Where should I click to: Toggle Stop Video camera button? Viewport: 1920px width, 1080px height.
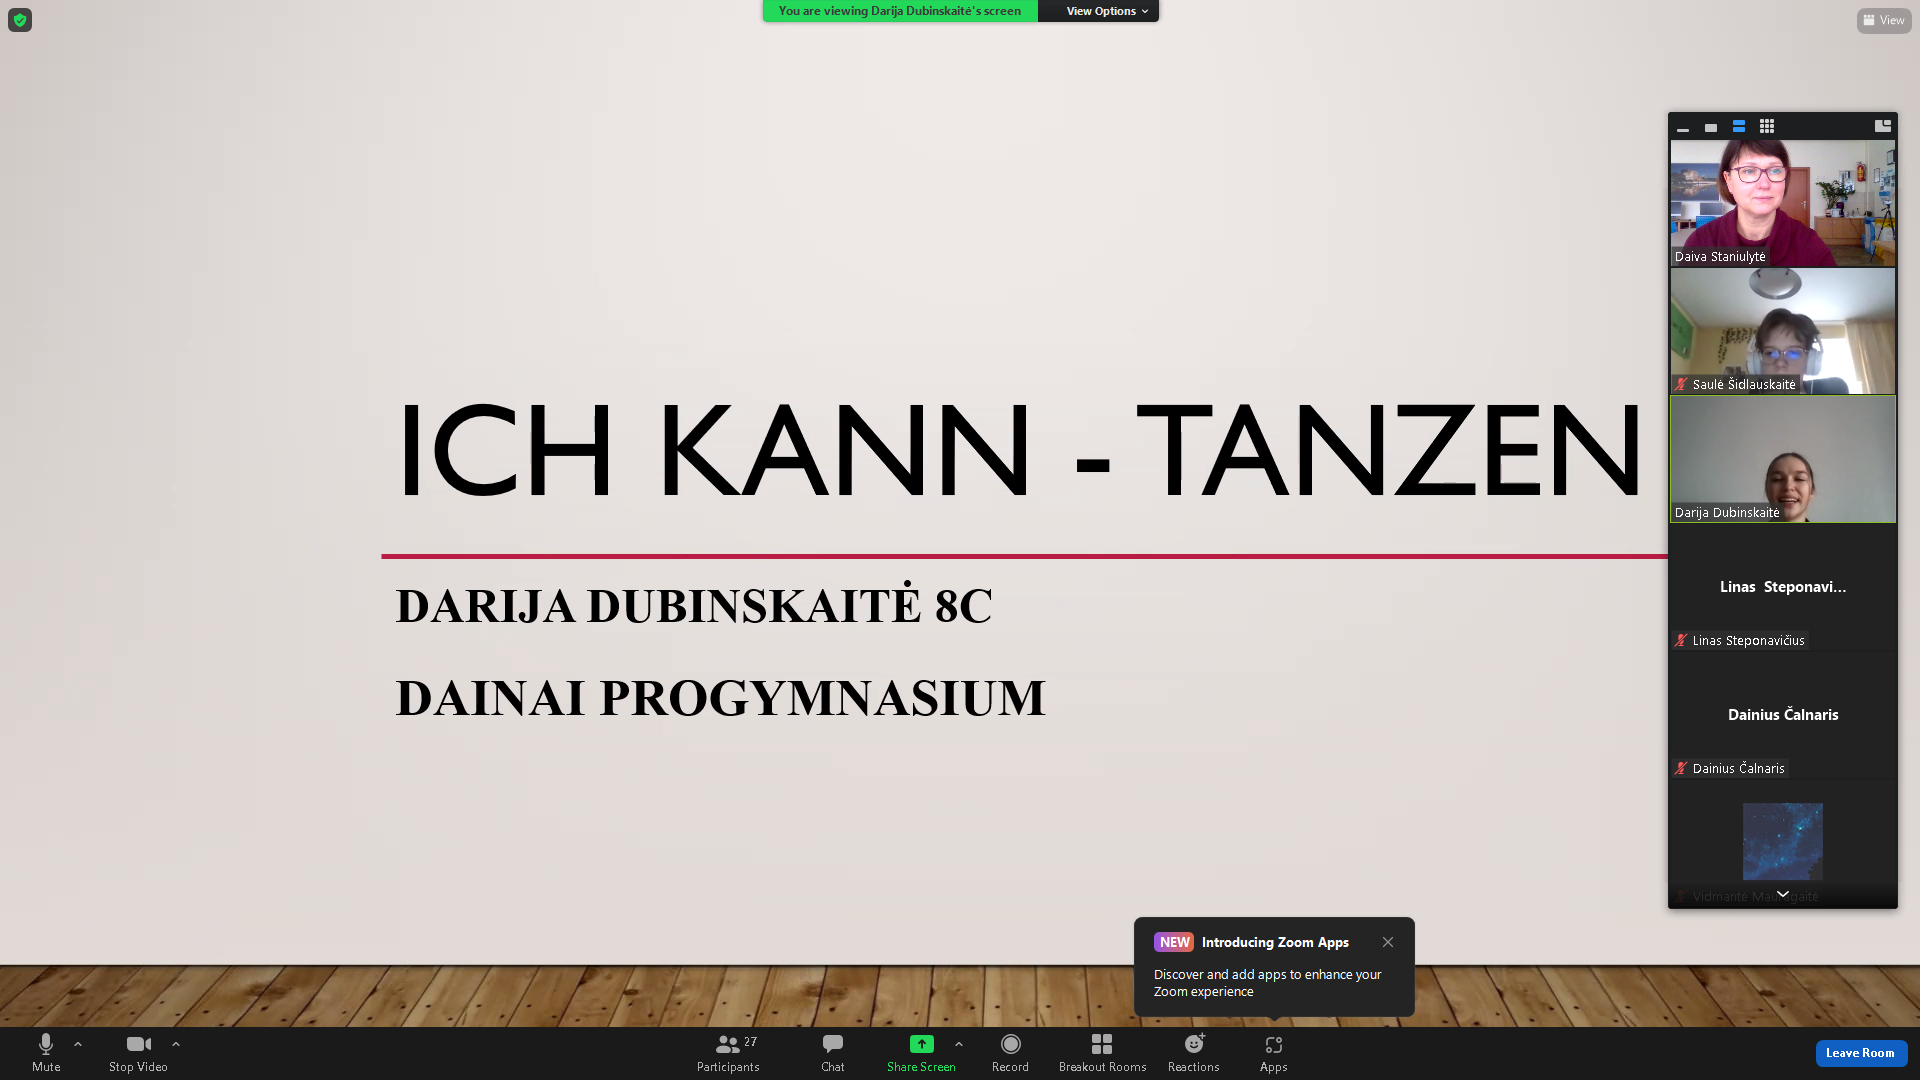click(x=138, y=1045)
